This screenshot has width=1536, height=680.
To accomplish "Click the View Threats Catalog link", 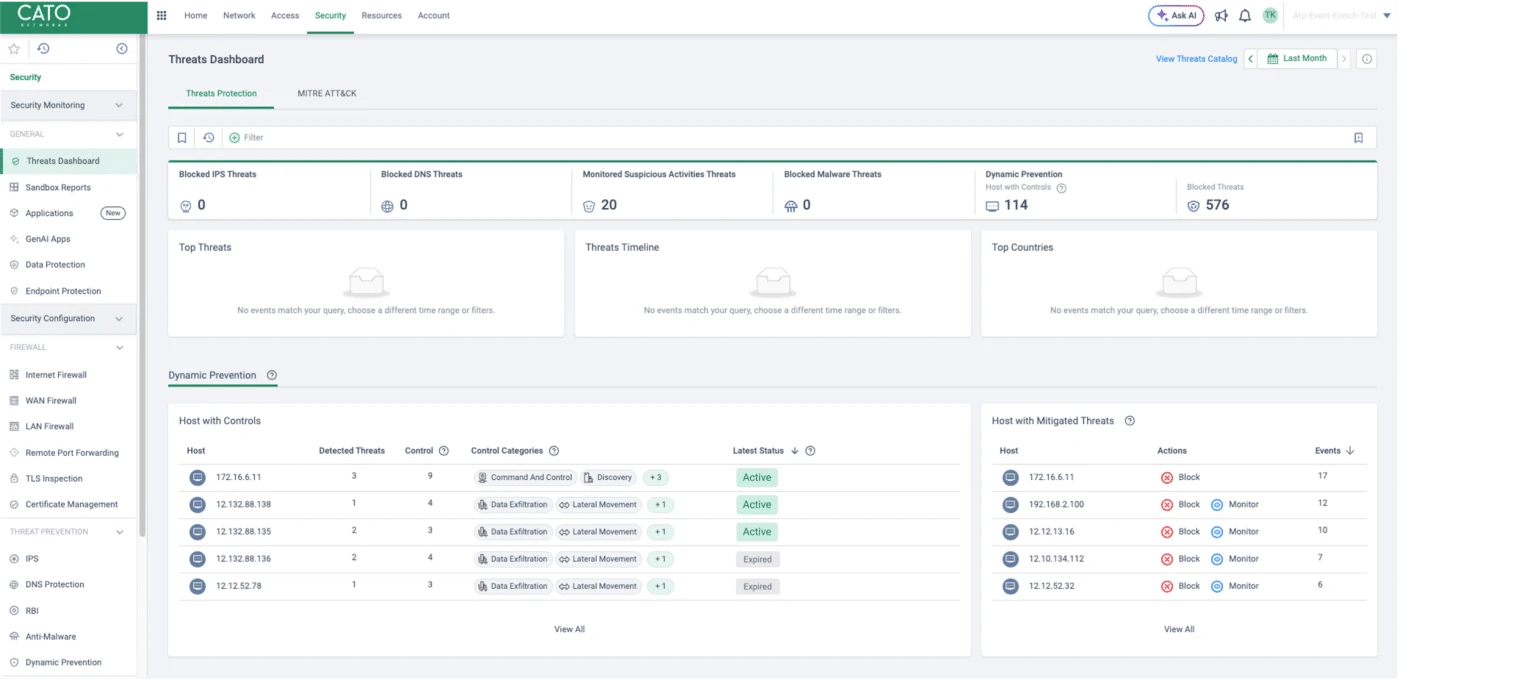I will click(x=1196, y=59).
